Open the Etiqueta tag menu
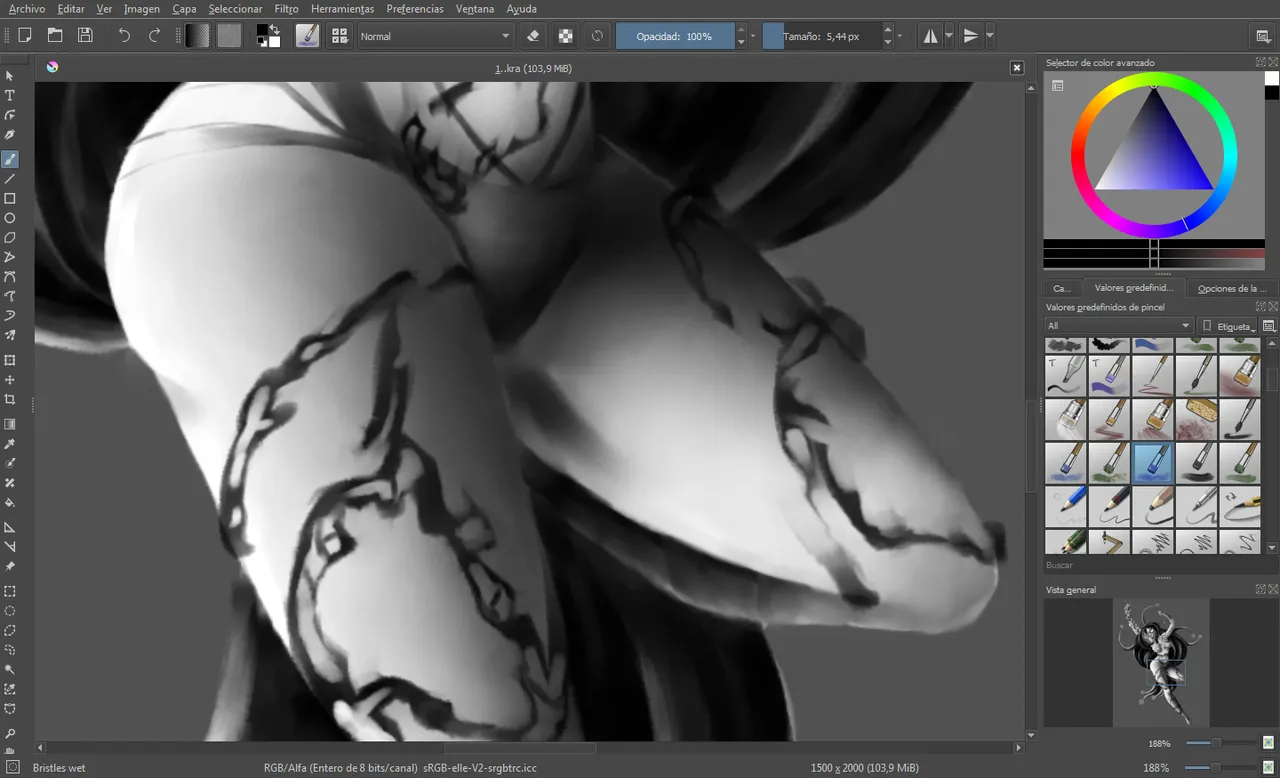 (x=1228, y=326)
